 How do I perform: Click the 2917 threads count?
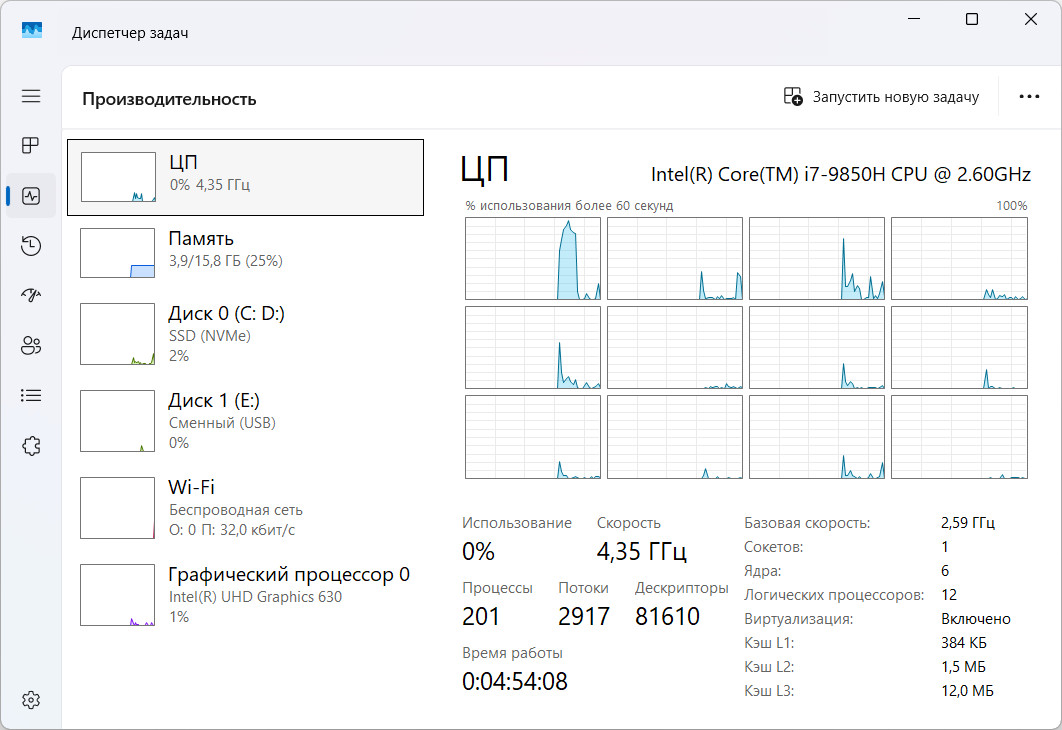(x=584, y=616)
